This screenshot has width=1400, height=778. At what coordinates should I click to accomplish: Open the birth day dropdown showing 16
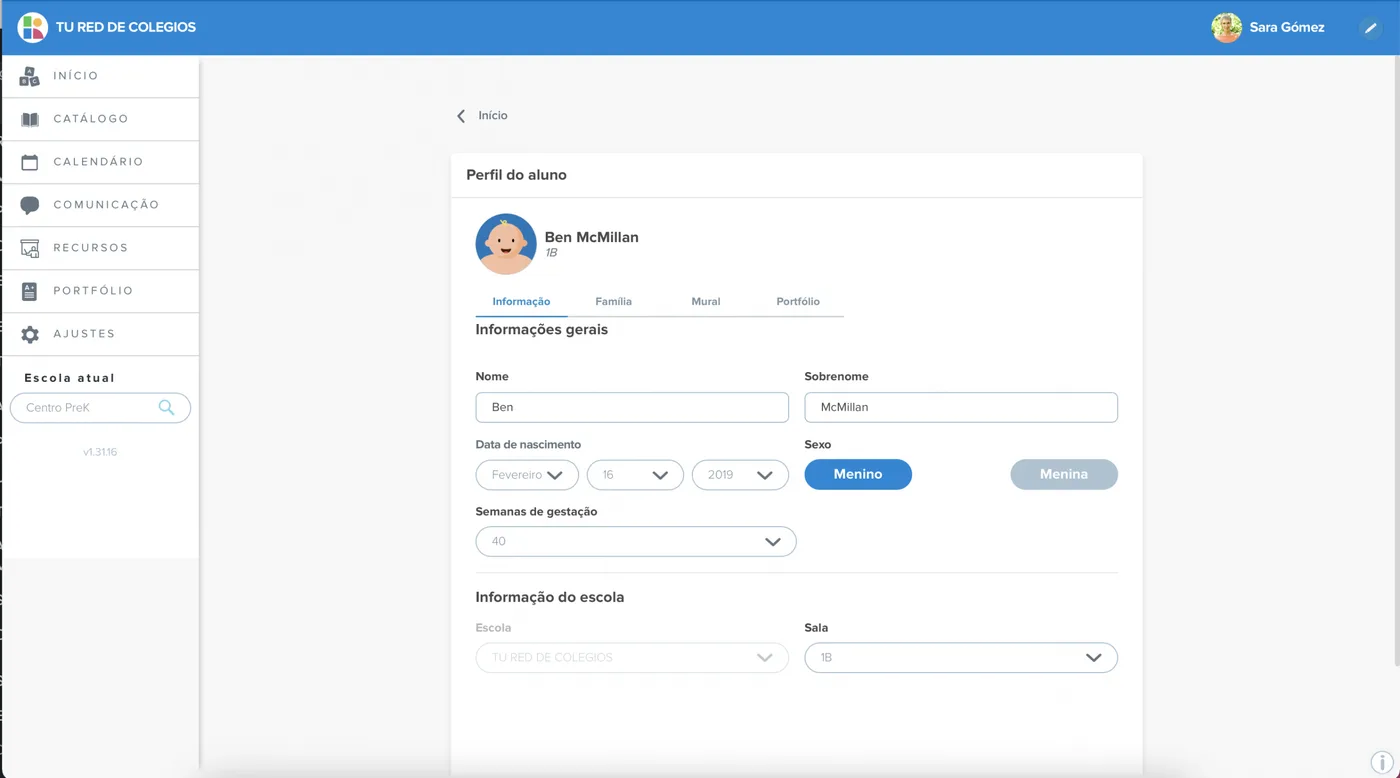click(x=635, y=475)
